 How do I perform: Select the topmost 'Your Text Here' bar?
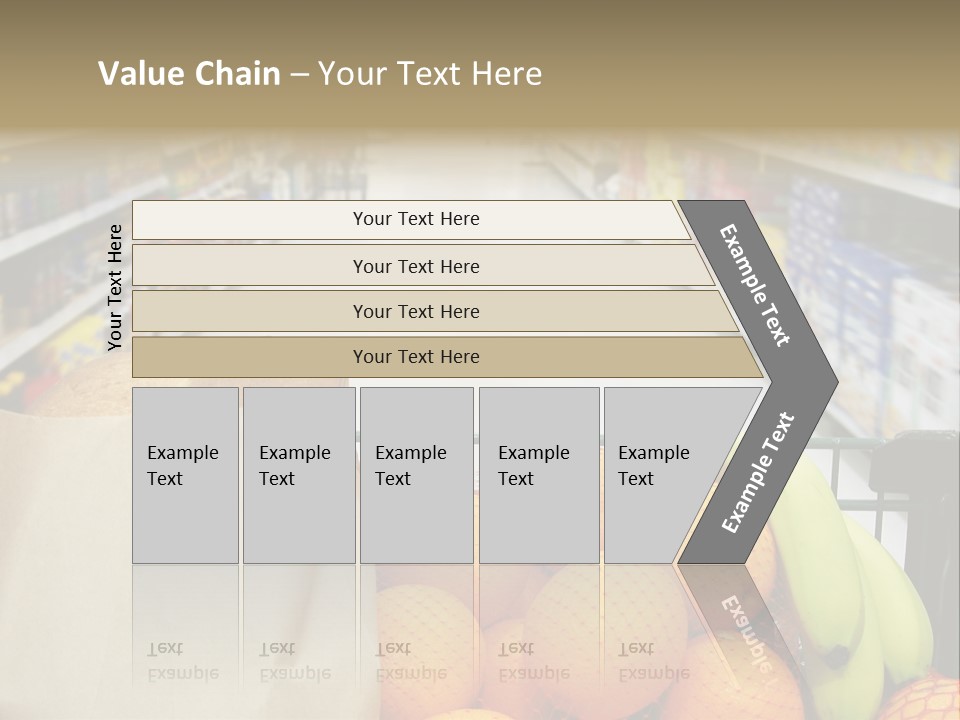coord(415,219)
